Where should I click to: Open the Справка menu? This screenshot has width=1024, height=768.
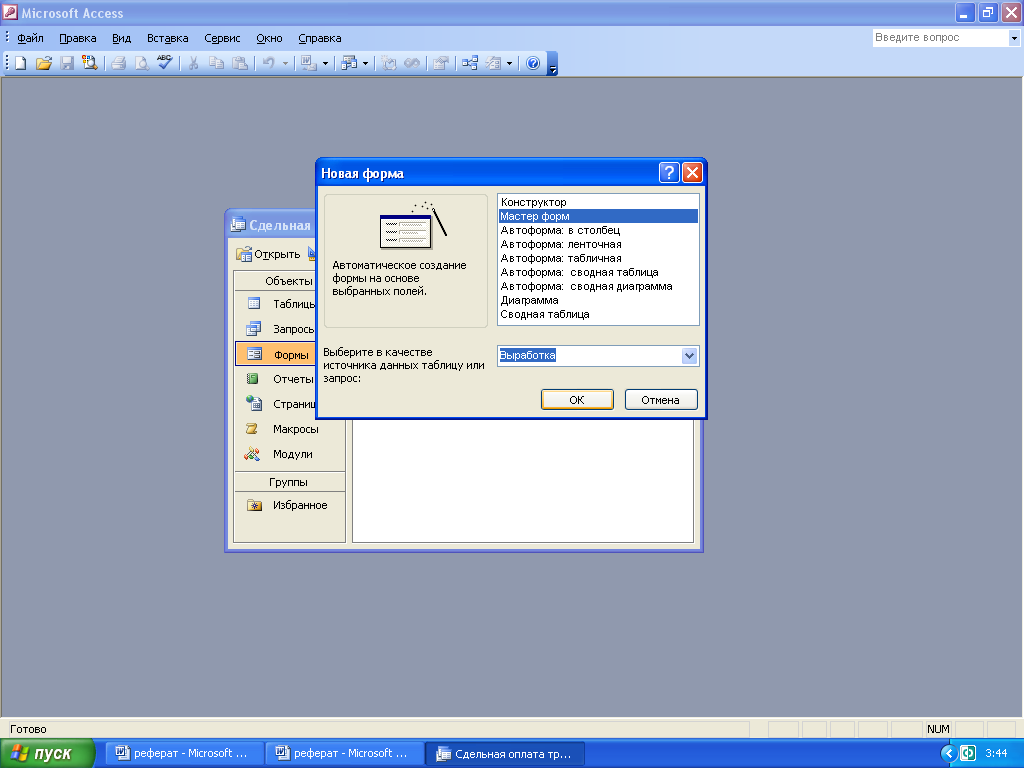319,38
